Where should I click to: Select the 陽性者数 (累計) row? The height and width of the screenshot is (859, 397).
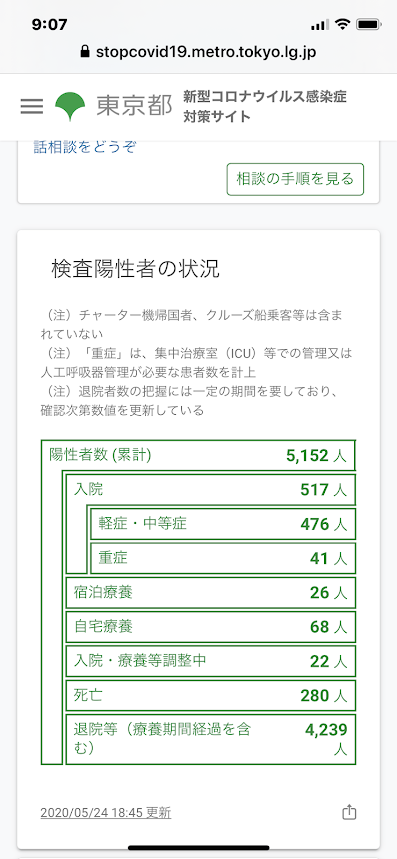click(x=198, y=455)
